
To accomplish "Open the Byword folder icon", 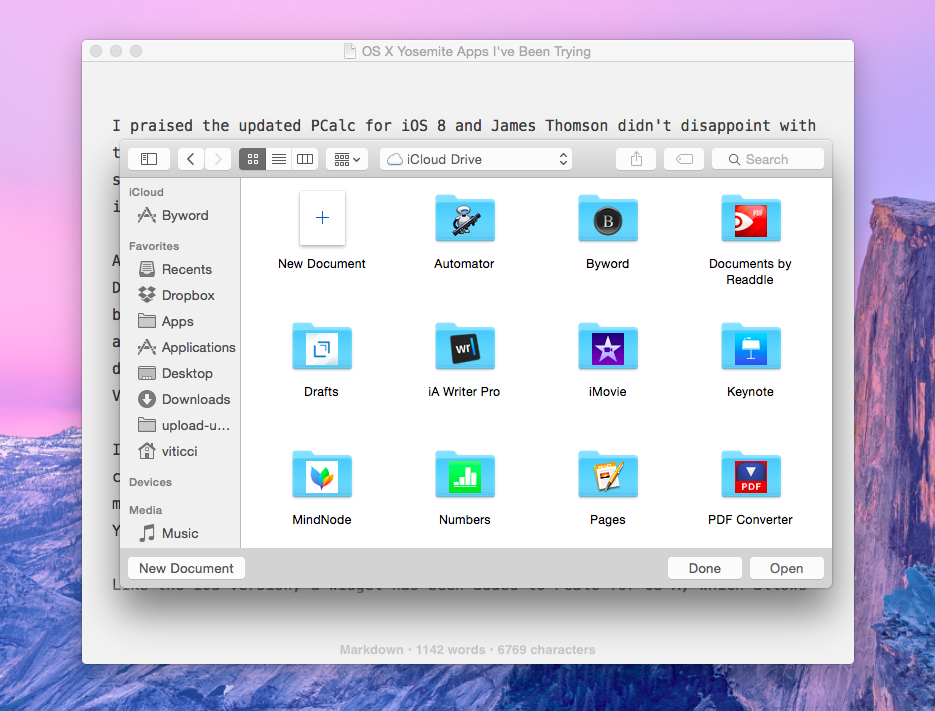I will pos(608,218).
